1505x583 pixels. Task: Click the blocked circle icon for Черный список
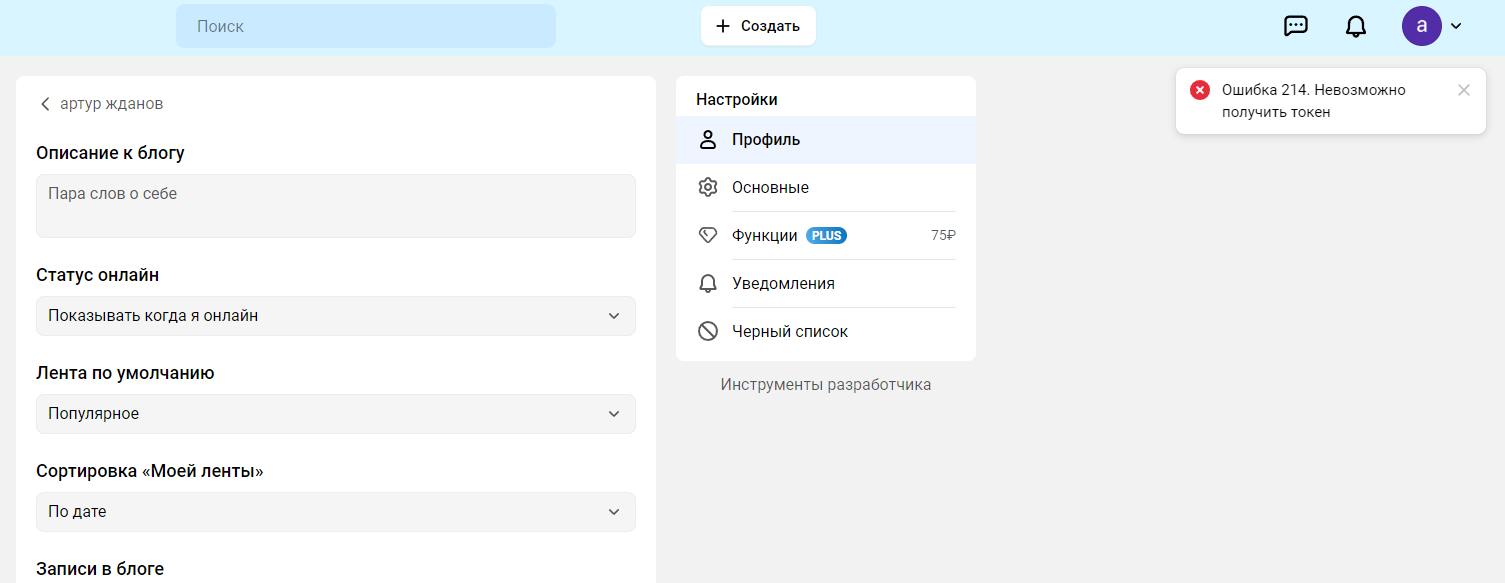[708, 331]
